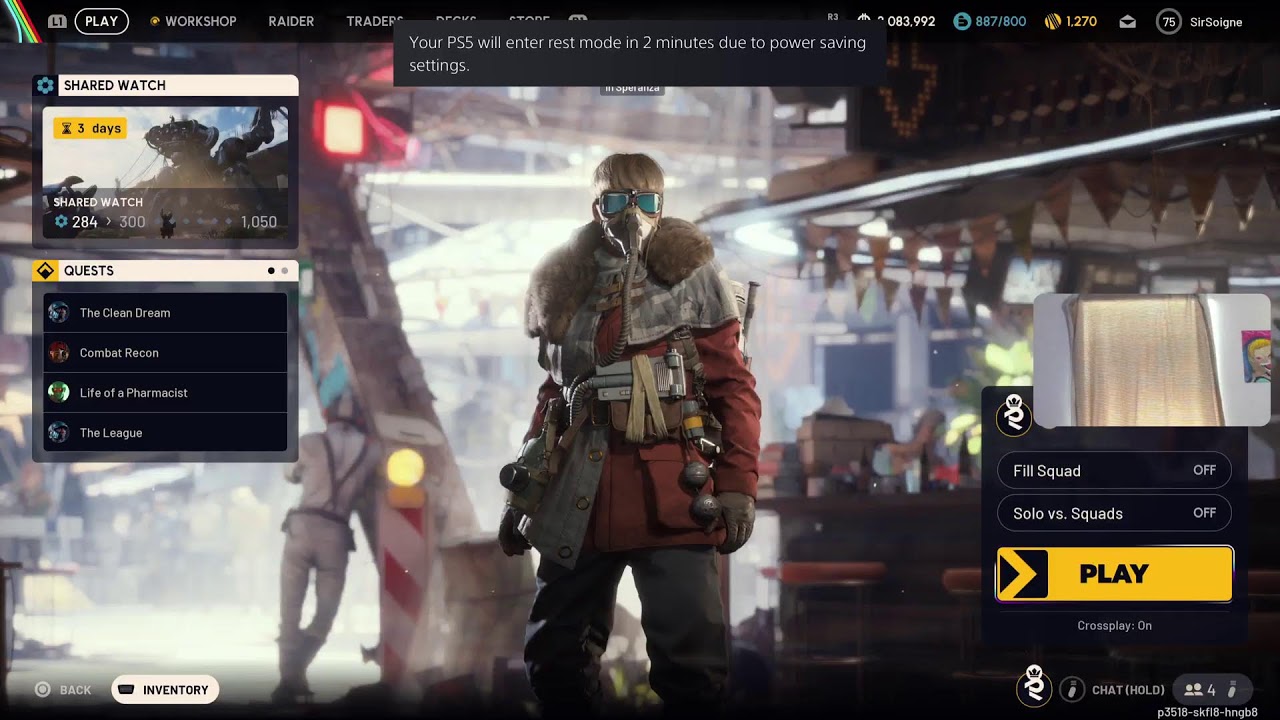Click the blue cred currency icon
1280x720 pixels.
tap(962, 21)
